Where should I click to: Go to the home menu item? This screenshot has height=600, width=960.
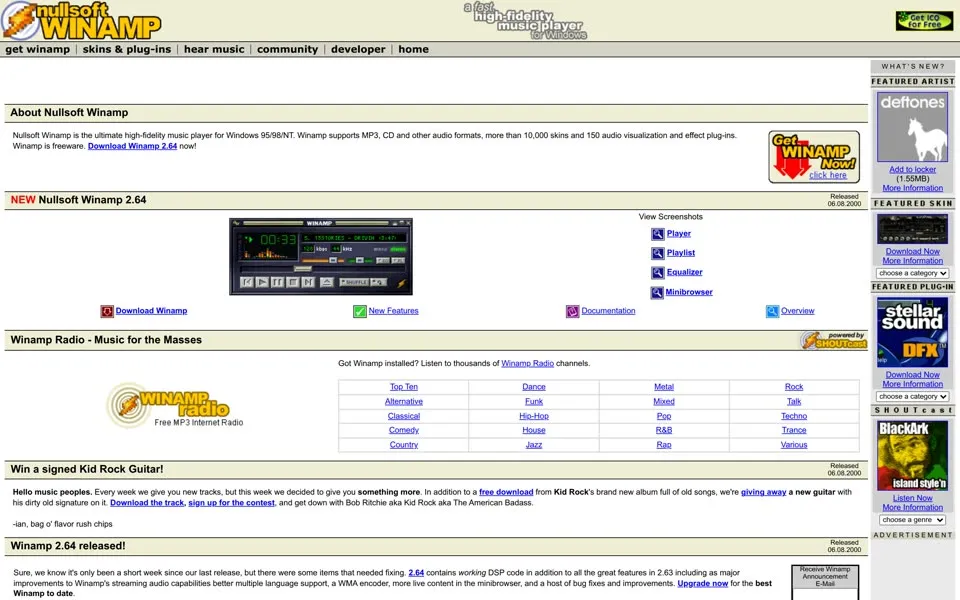pyautogui.click(x=413, y=50)
